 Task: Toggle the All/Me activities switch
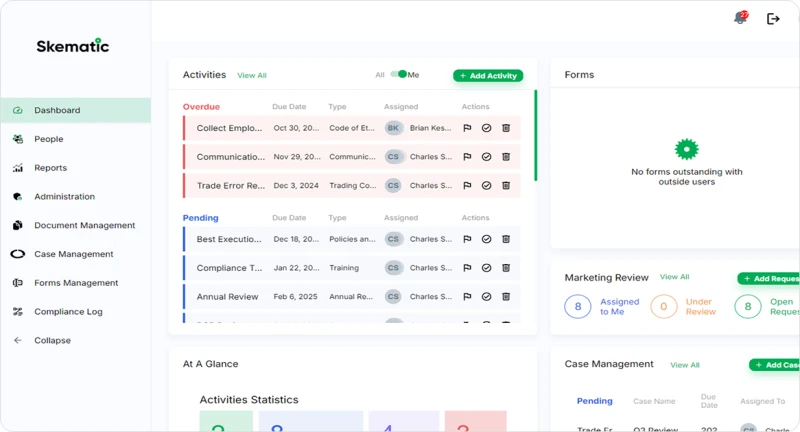click(x=398, y=74)
